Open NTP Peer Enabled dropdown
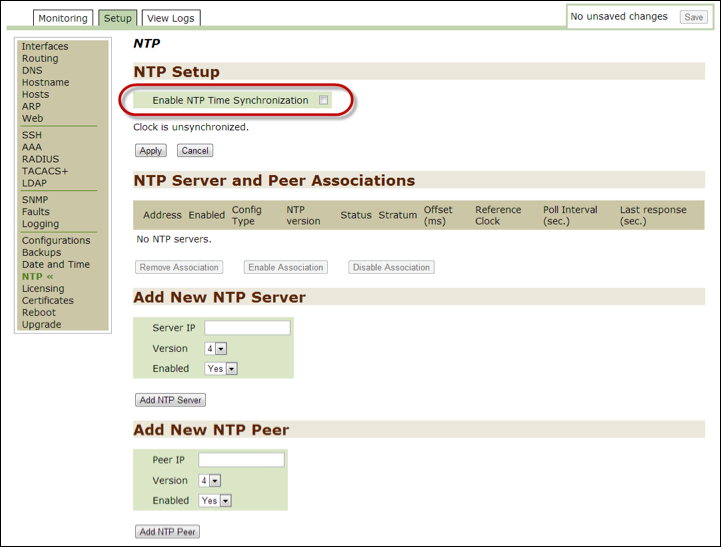Image resolution: width=721 pixels, height=547 pixels. [x=215, y=501]
